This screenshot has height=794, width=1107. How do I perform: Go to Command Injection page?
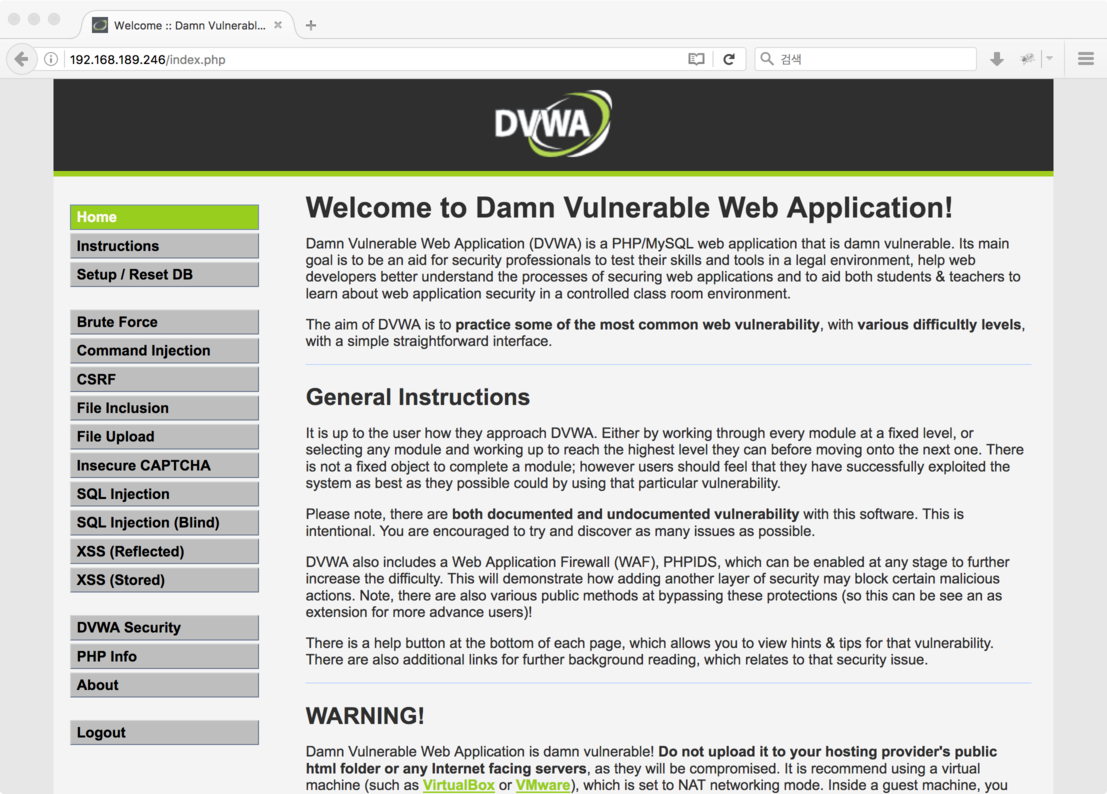164,351
